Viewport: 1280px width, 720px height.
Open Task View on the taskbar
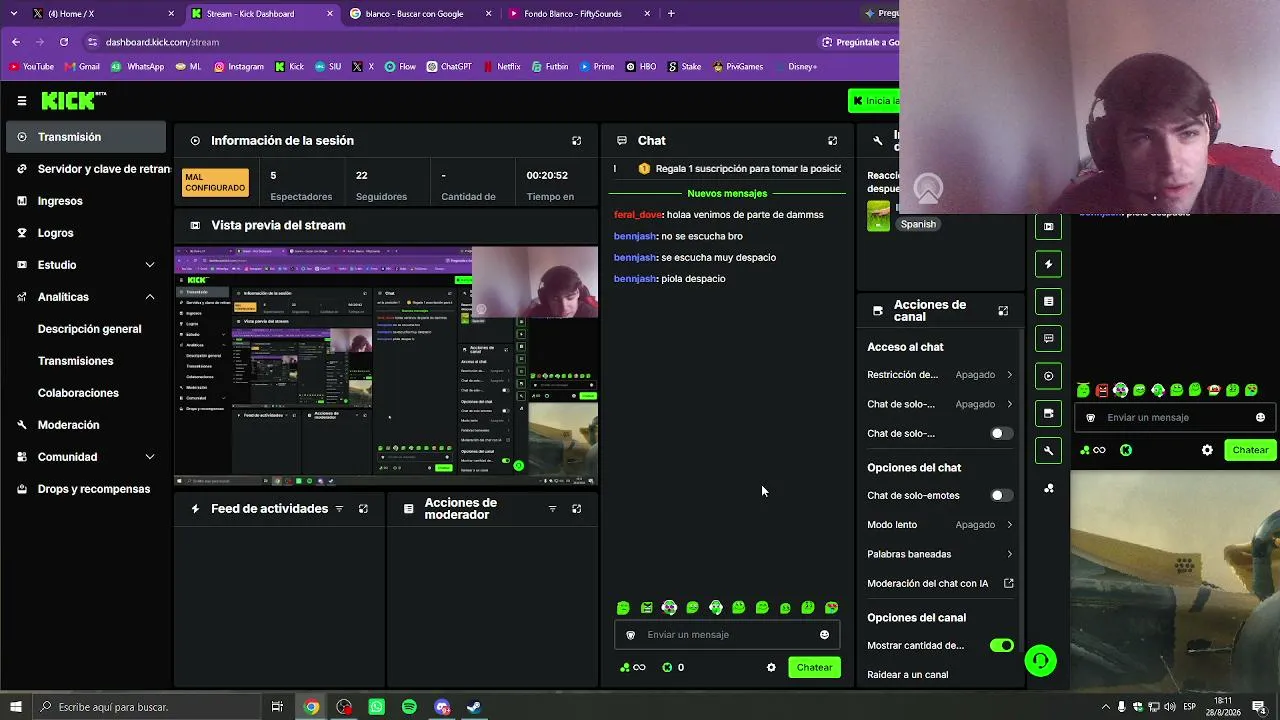[277, 707]
